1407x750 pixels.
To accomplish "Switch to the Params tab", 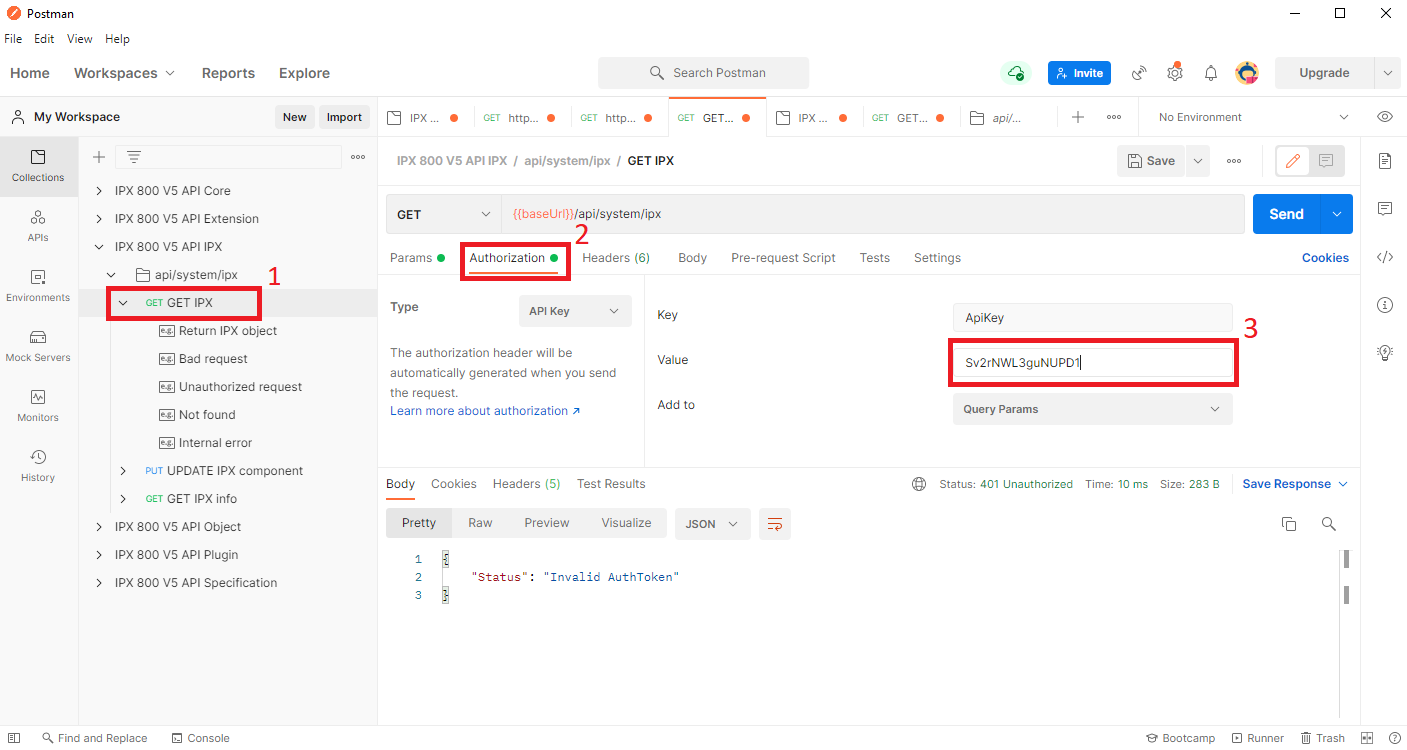I will [x=417, y=258].
